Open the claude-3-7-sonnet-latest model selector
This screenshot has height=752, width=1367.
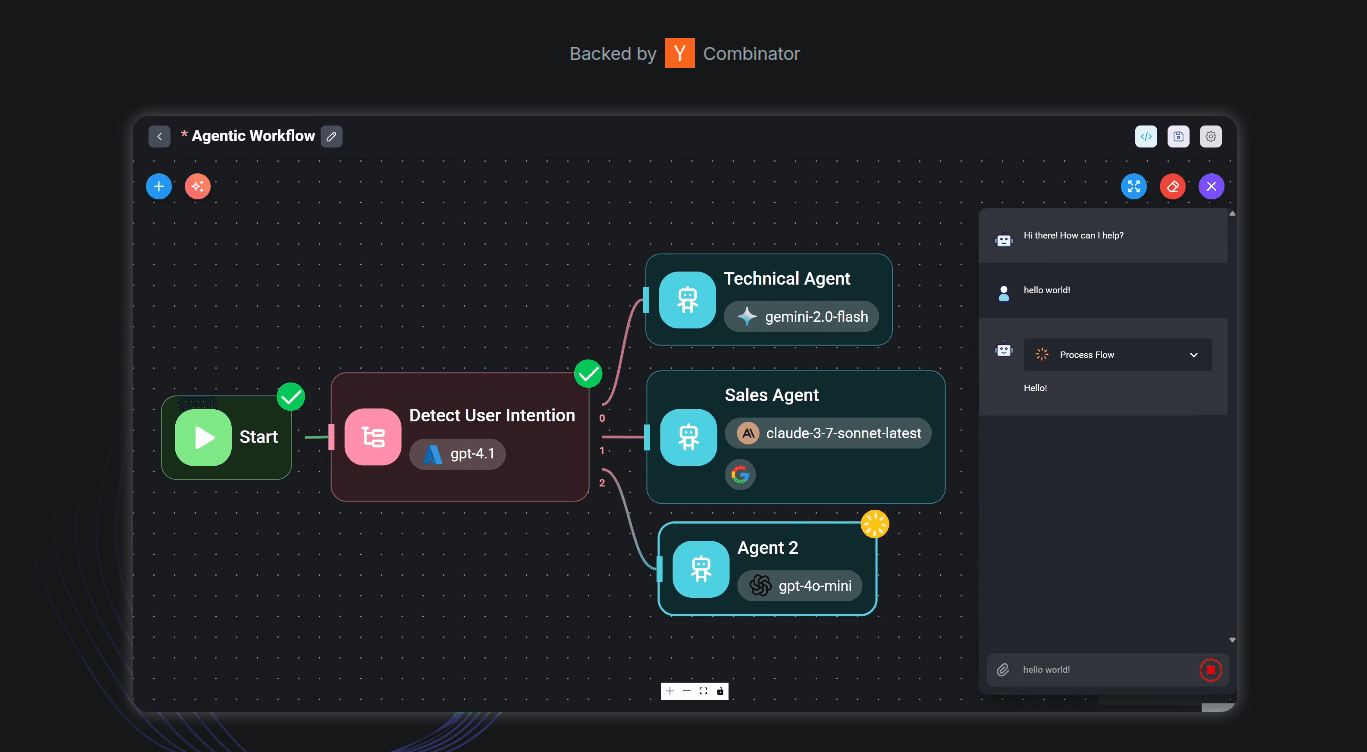[x=828, y=433]
